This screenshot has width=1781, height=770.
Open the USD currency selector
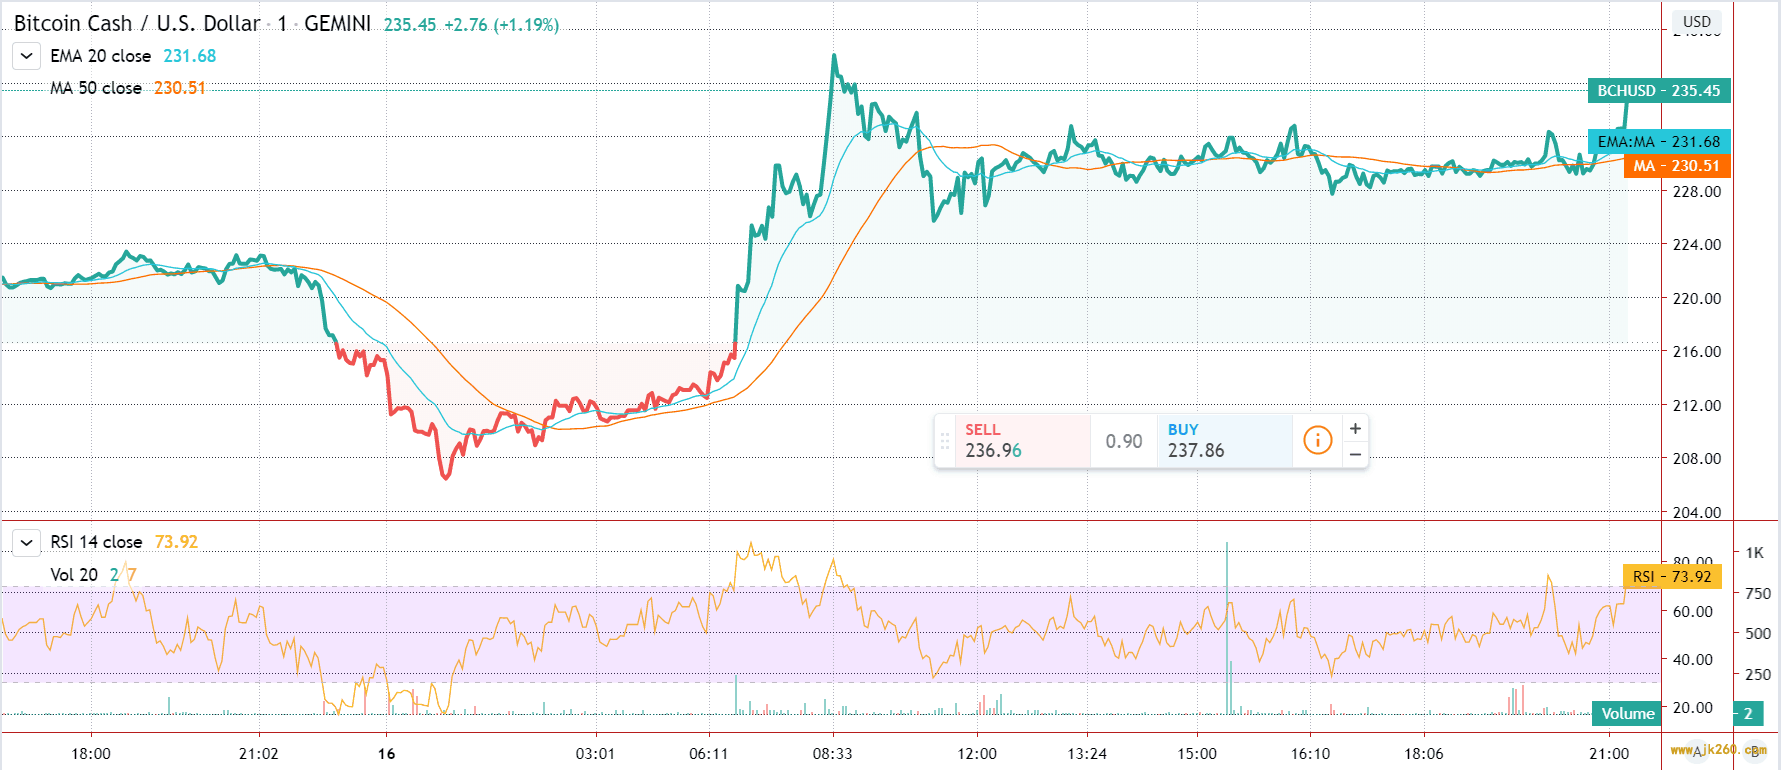click(x=1696, y=21)
